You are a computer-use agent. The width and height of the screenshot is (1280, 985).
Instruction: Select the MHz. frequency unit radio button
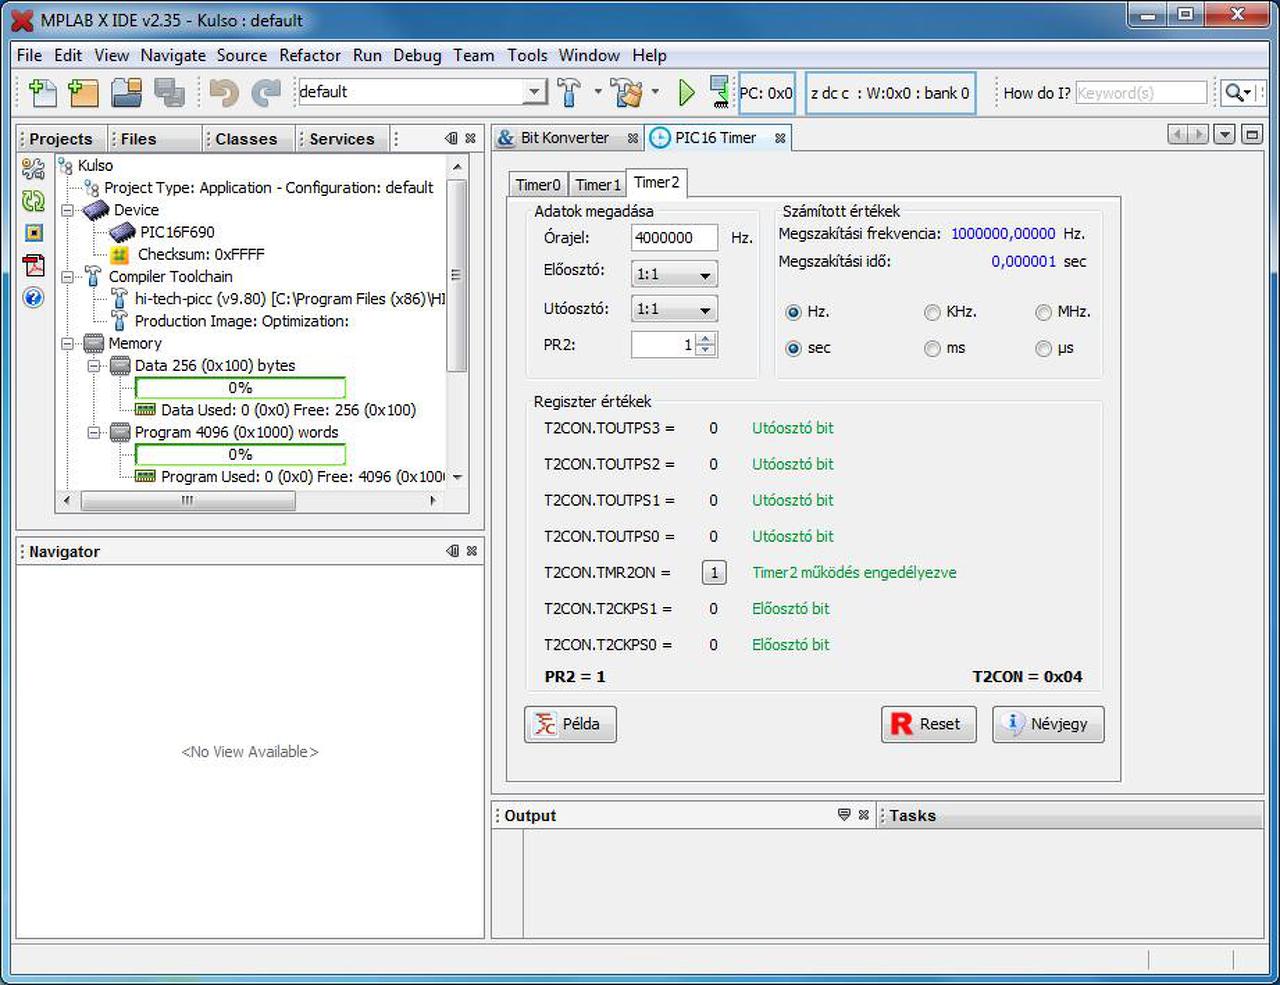[x=1043, y=312]
